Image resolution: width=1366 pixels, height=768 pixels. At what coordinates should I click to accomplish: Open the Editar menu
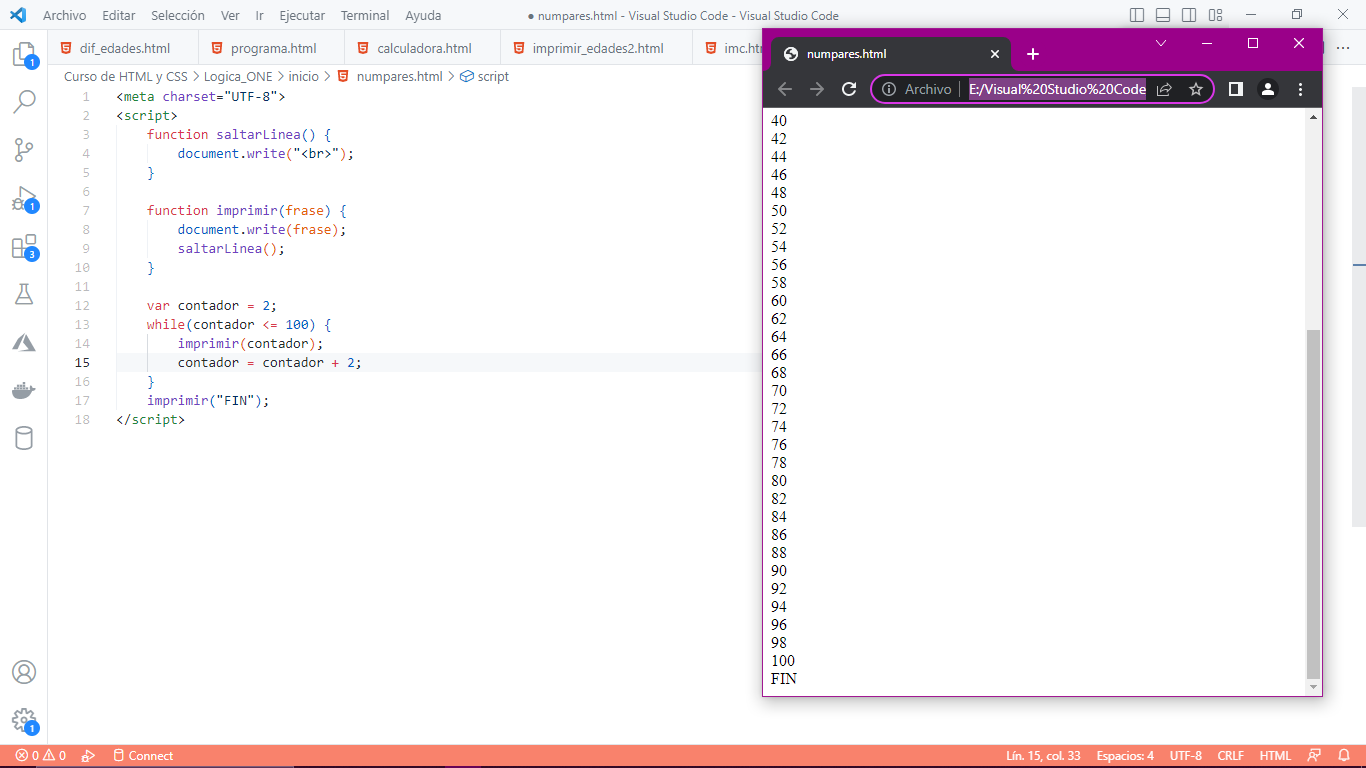click(119, 15)
